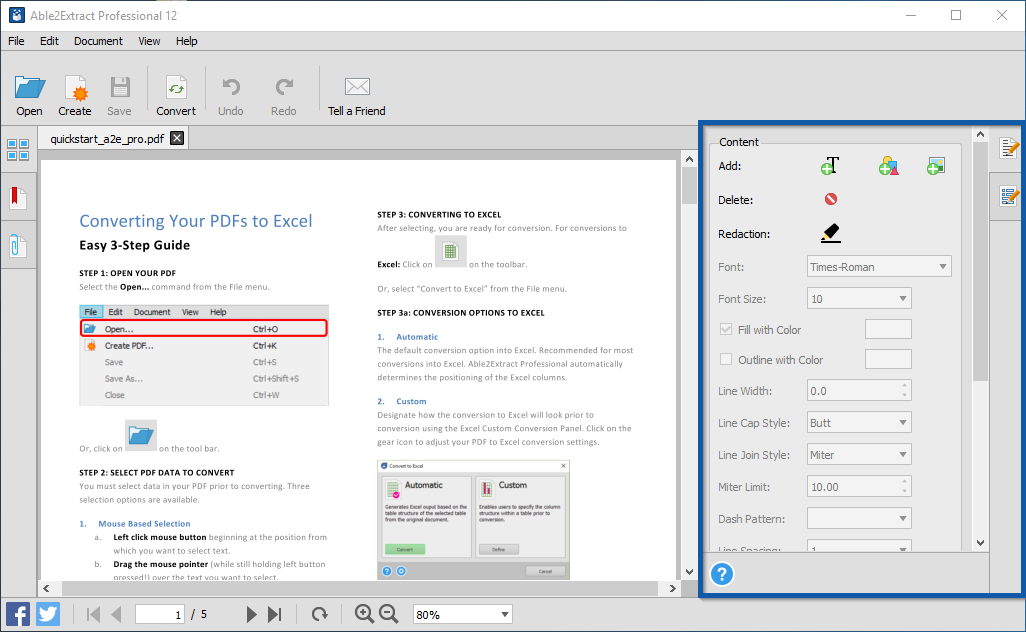
Task: Click the "Easy 3-Step Guide" subtitle
Action: 135,245
